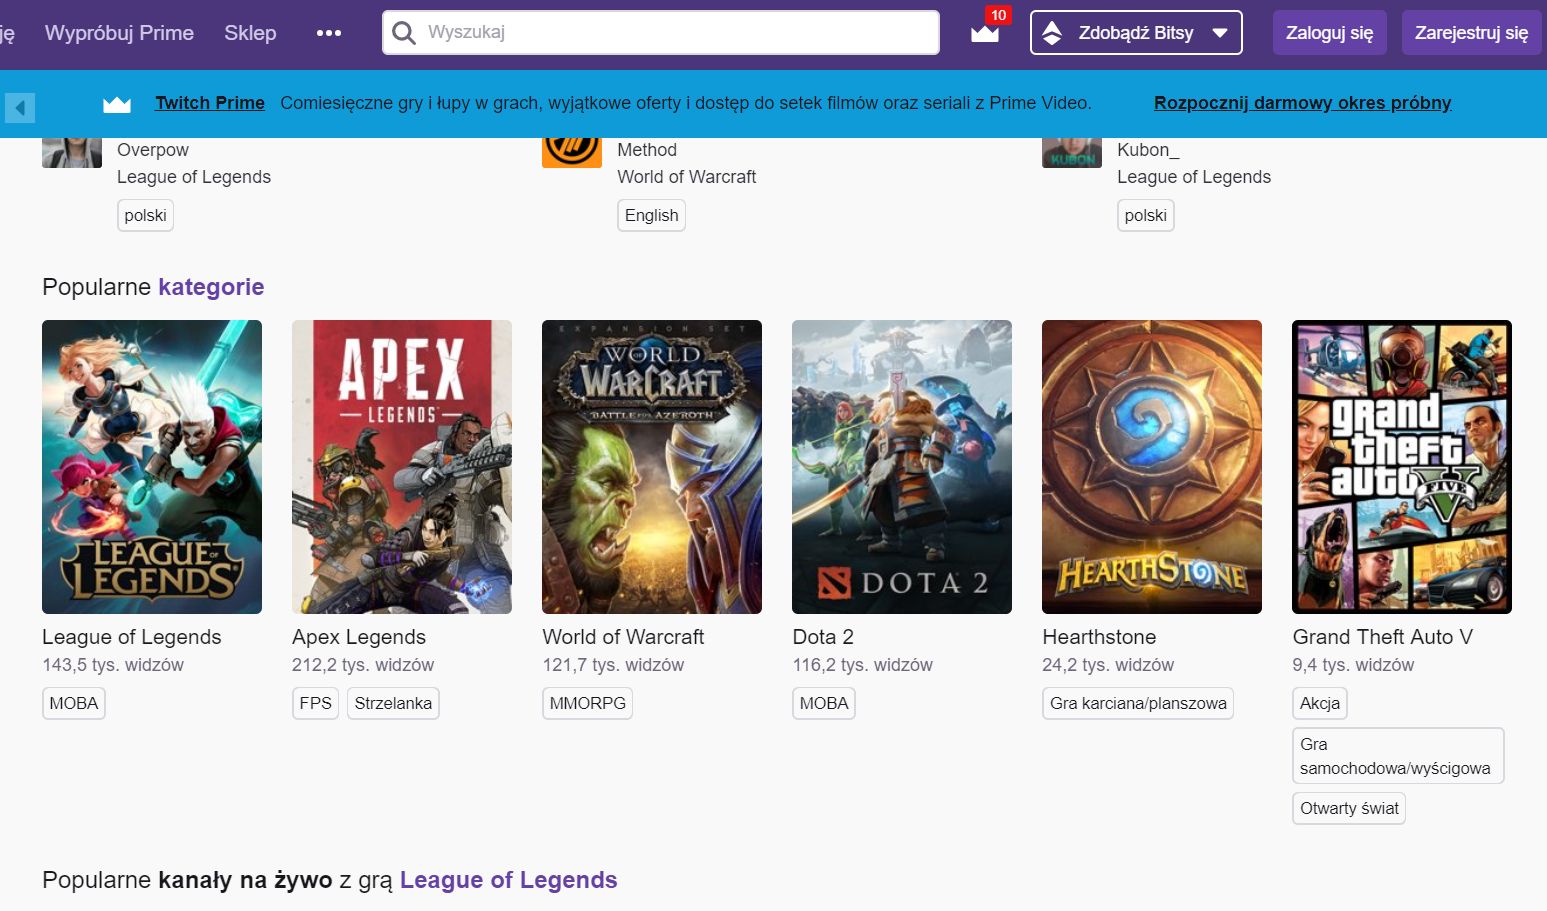1547x911 pixels.
Task: Click into the Wyszukaj search field
Action: [661, 33]
